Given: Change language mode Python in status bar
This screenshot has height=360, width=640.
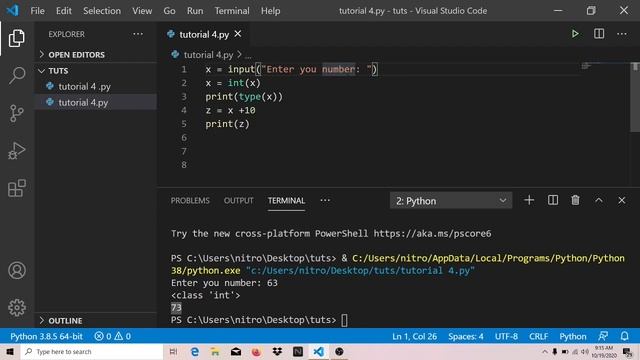Looking at the screenshot, I should click(573, 336).
